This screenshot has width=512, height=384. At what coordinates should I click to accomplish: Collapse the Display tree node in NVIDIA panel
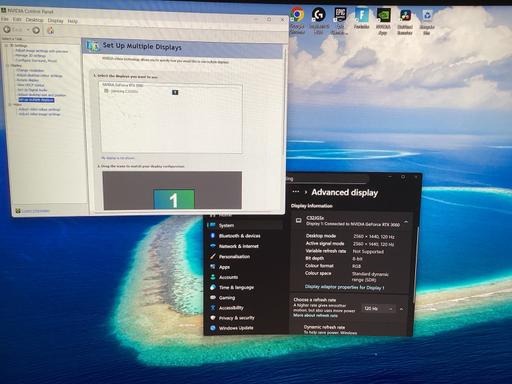tap(8, 66)
